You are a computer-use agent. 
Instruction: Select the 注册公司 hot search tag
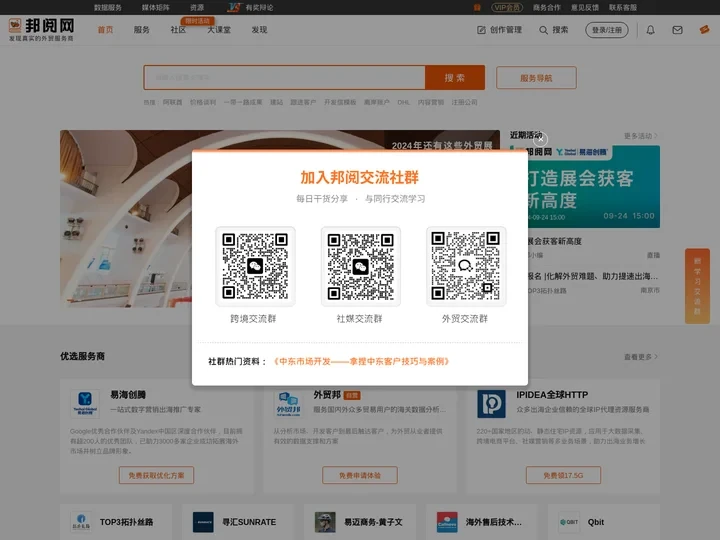pyautogui.click(x=464, y=102)
